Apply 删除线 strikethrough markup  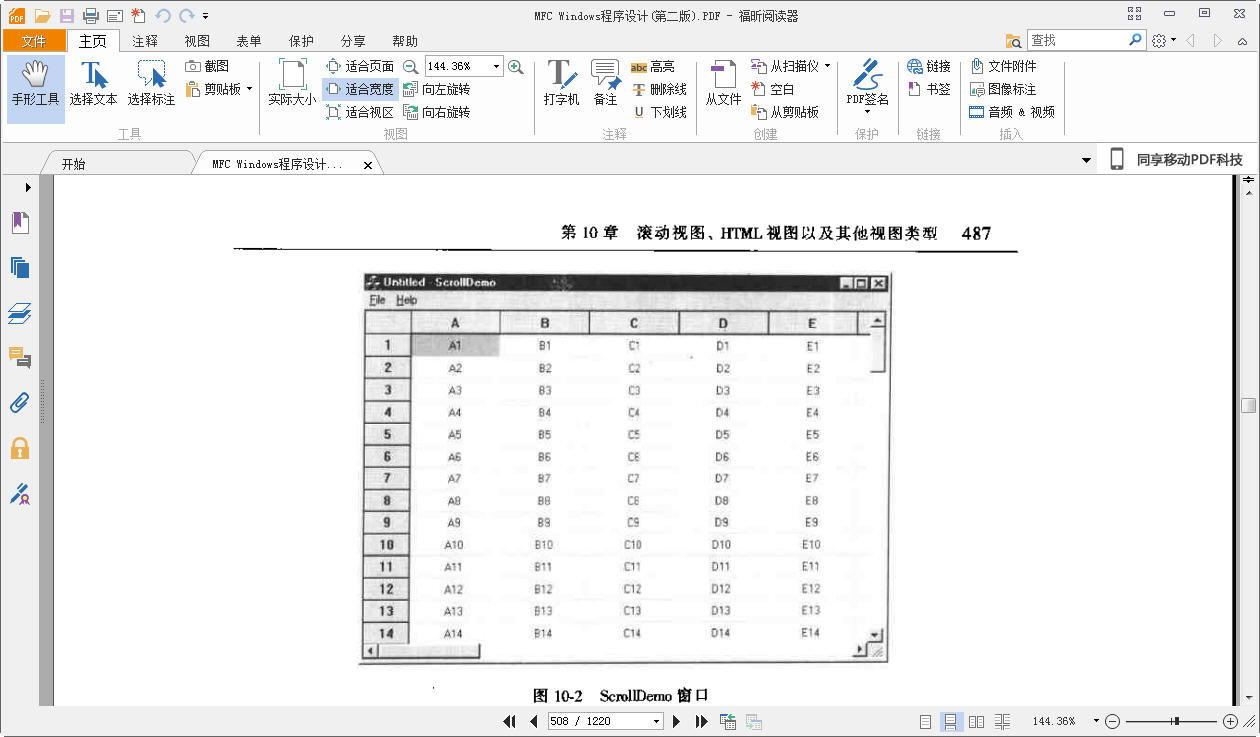click(x=659, y=89)
